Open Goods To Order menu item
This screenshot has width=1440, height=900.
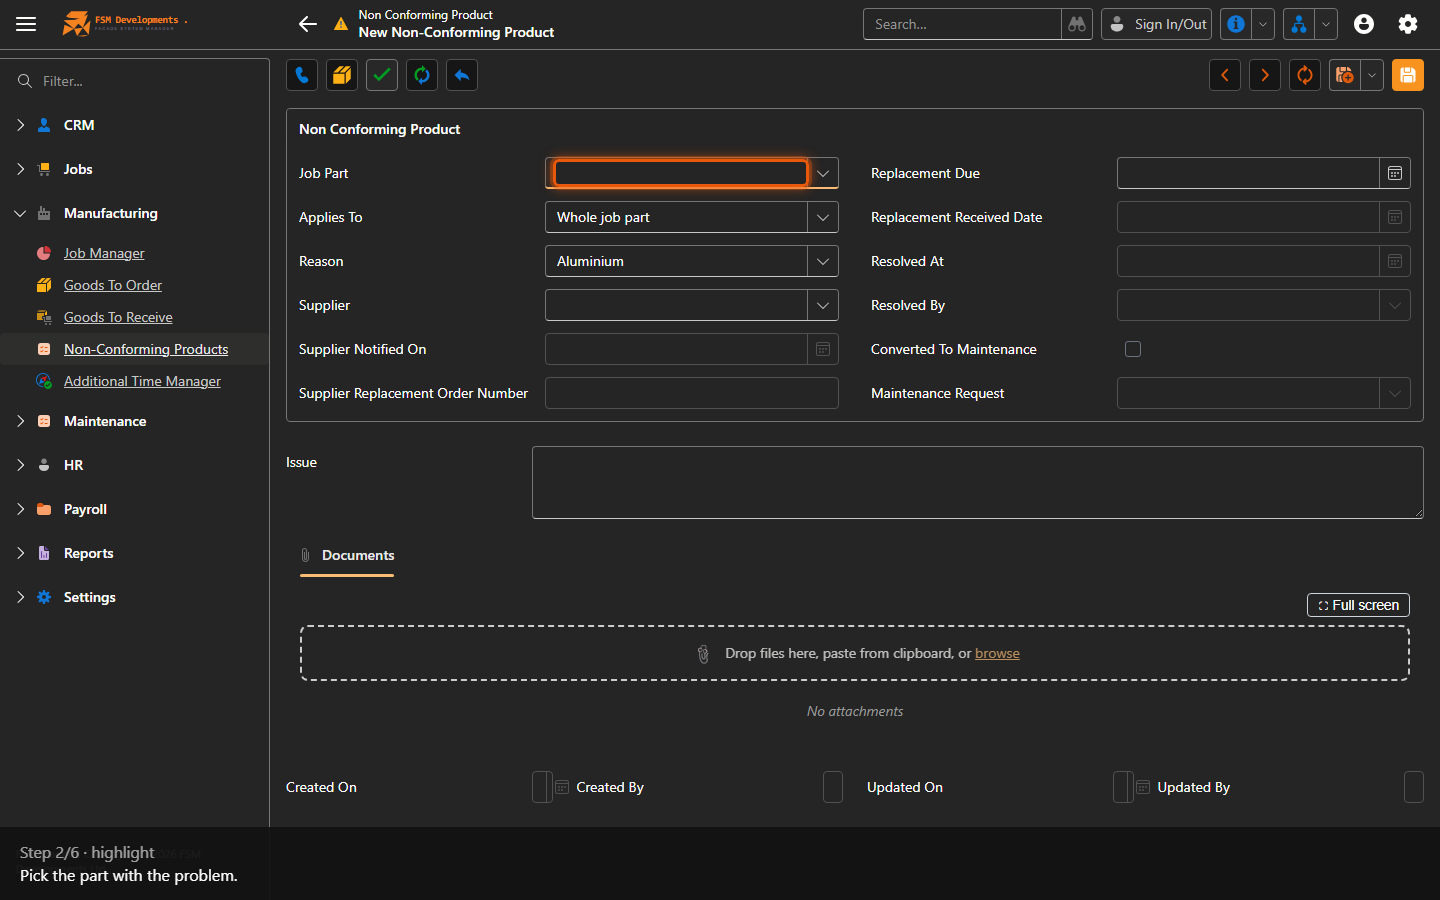113,285
